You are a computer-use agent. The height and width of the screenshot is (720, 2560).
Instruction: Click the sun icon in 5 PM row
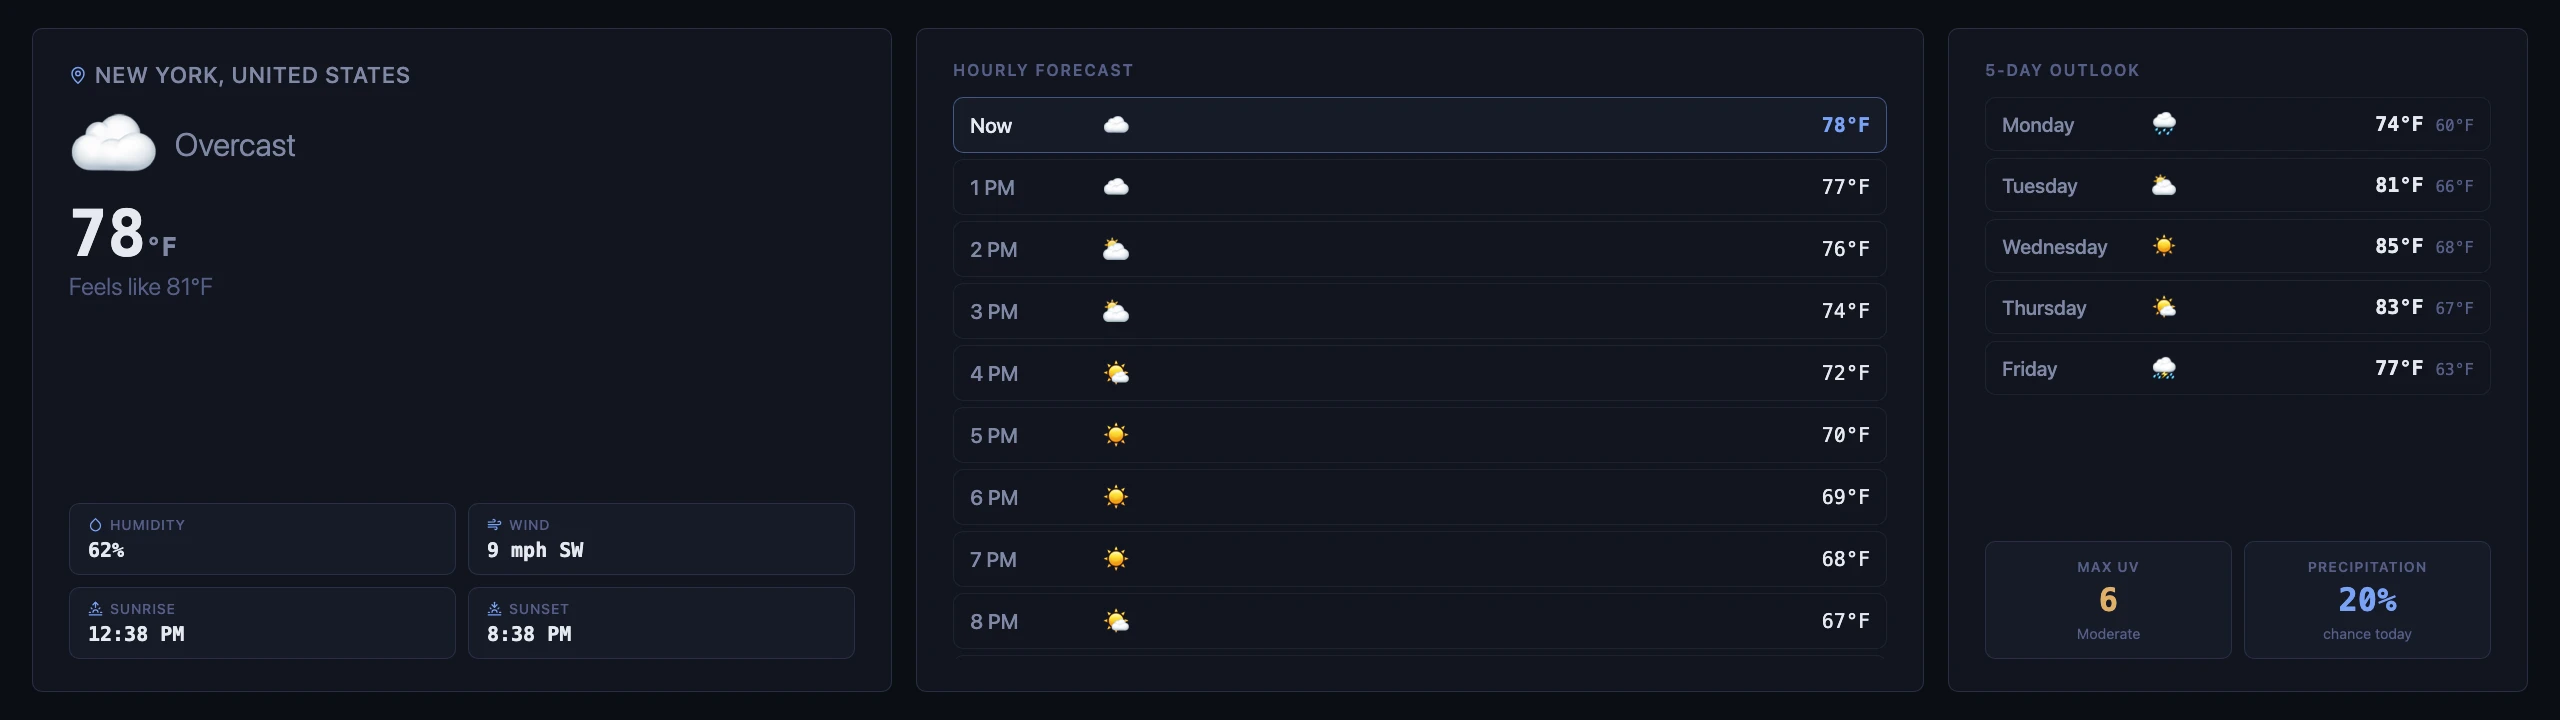(1116, 435)
